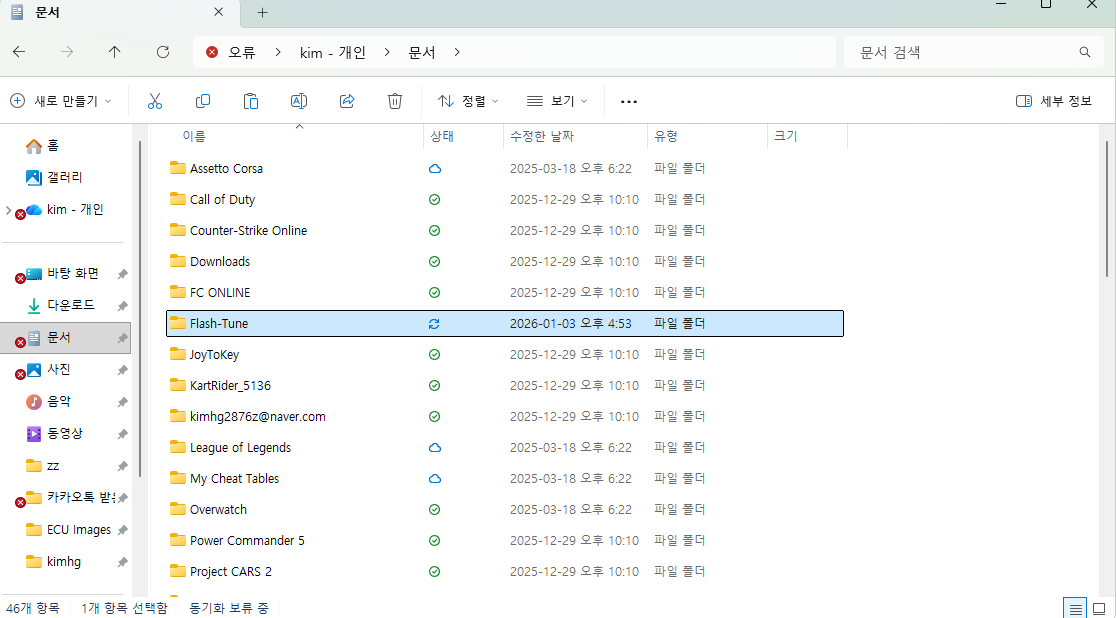Expand the kim - 개인 tree node
Image resolution: width=1116 pixels, height=618 pixels.
coord(9,210)
